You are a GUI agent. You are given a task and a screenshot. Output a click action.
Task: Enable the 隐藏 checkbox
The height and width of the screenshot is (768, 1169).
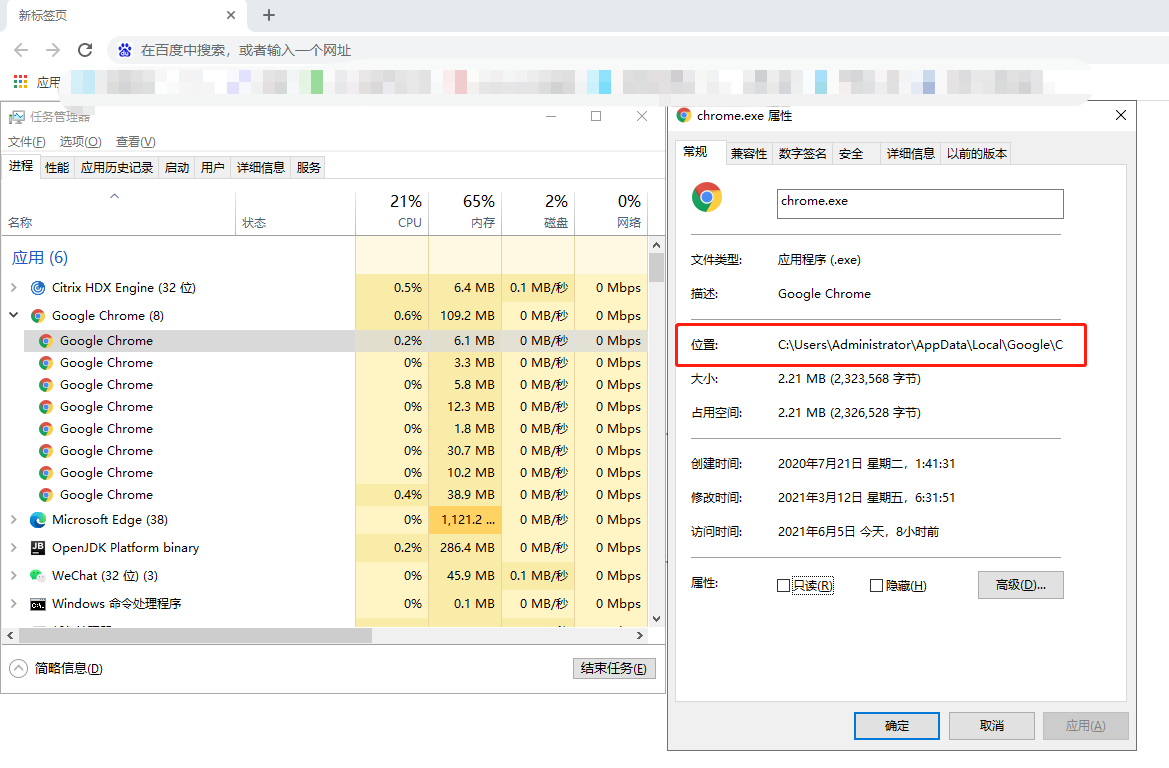(x=874, y=585)
